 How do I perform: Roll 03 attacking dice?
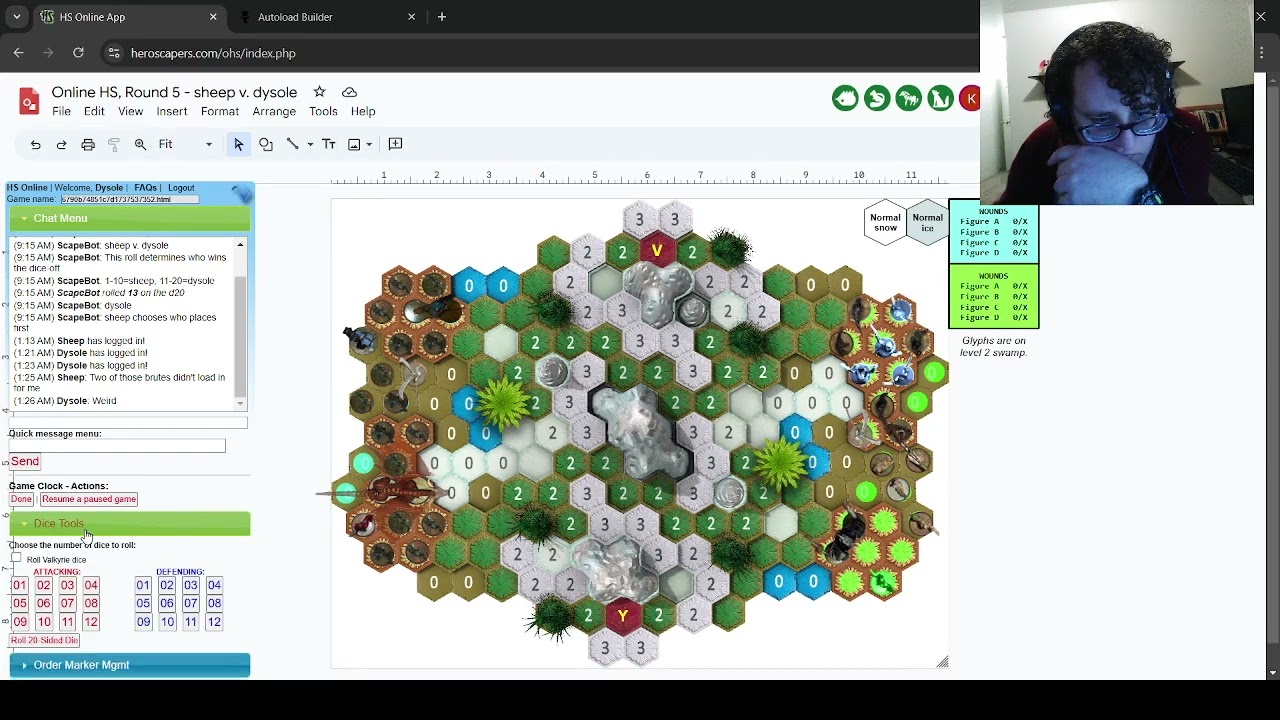tap(67, 585)
